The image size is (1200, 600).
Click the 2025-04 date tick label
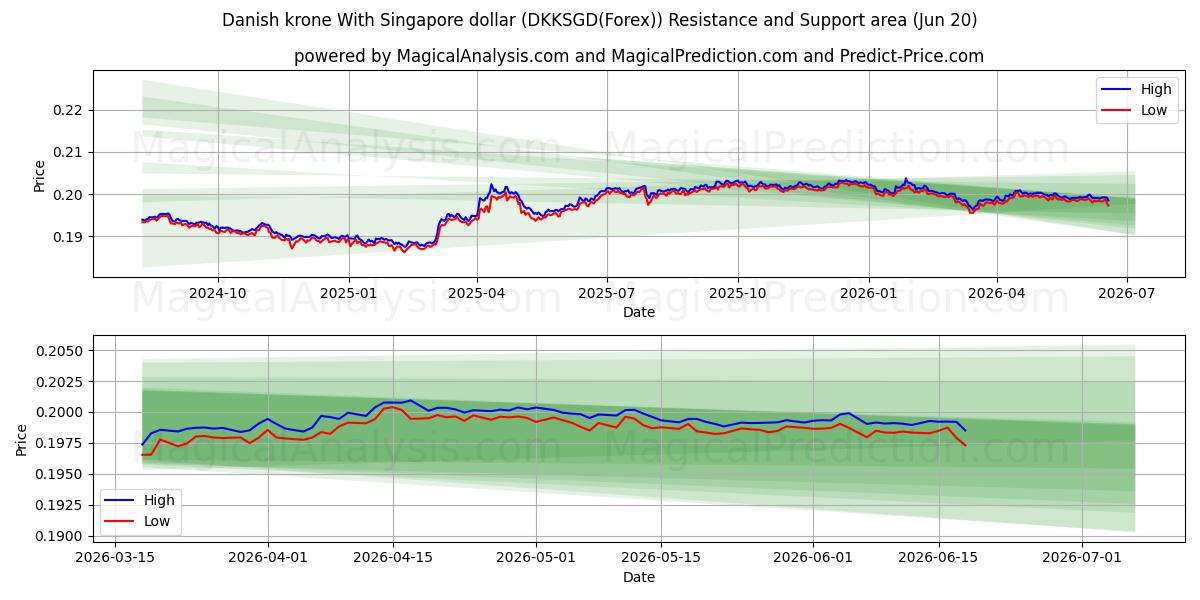(477, 293)
